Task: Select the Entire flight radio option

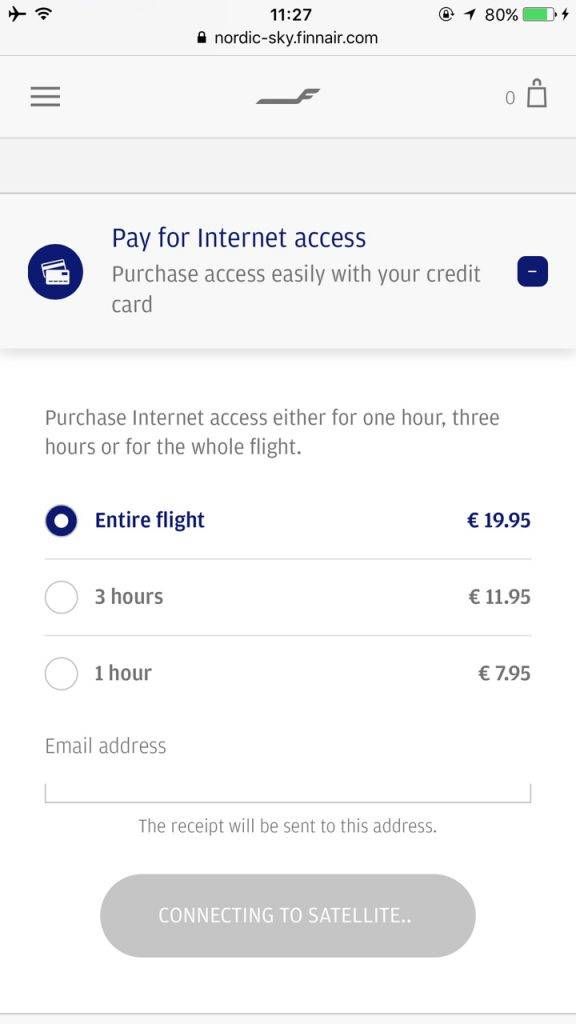Action: [x=61, y=520]
